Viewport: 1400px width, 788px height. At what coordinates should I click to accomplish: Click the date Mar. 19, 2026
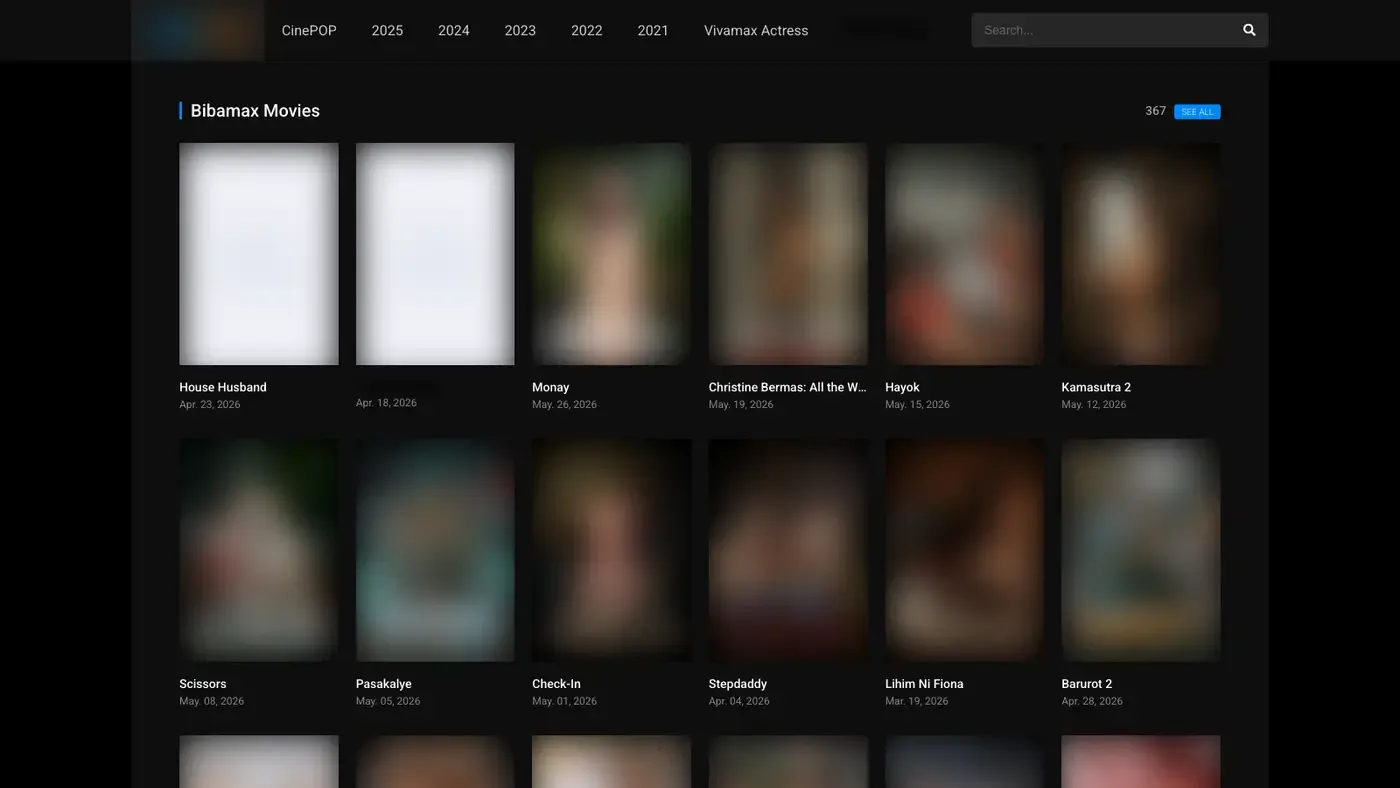pyautogui.click(x=917, y=701)
